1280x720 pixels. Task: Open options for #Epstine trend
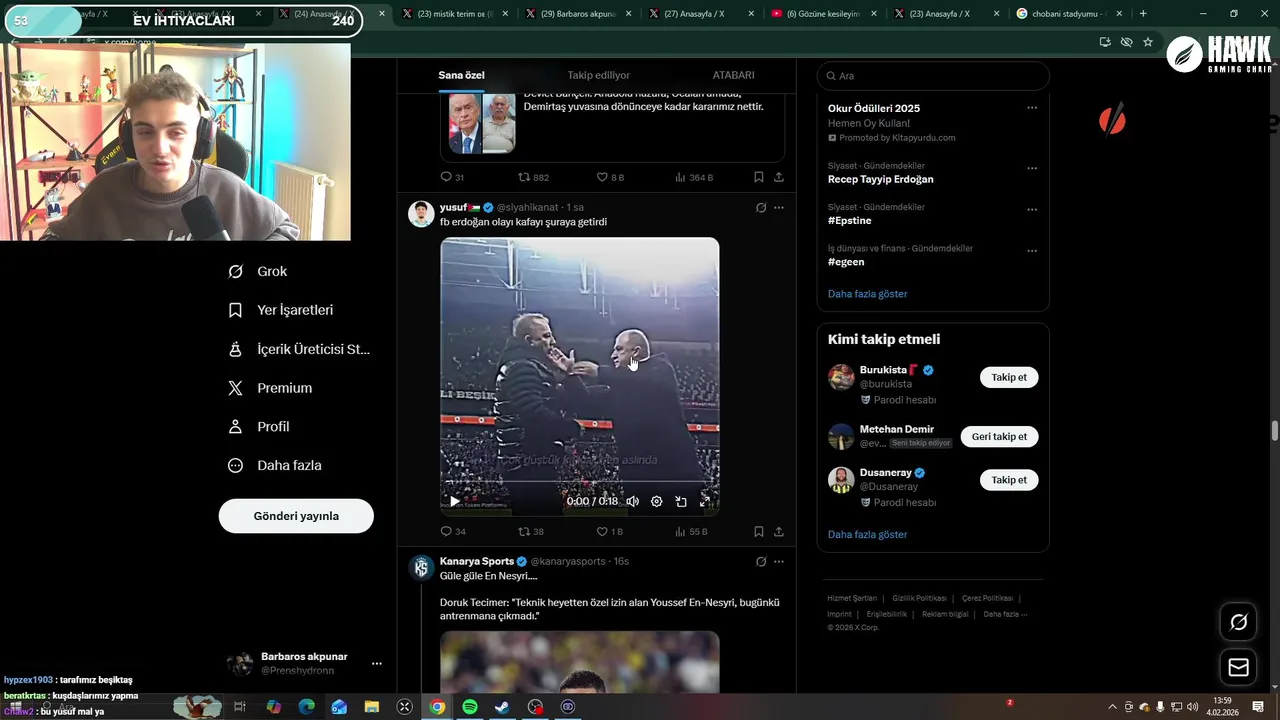(1032, 209)
